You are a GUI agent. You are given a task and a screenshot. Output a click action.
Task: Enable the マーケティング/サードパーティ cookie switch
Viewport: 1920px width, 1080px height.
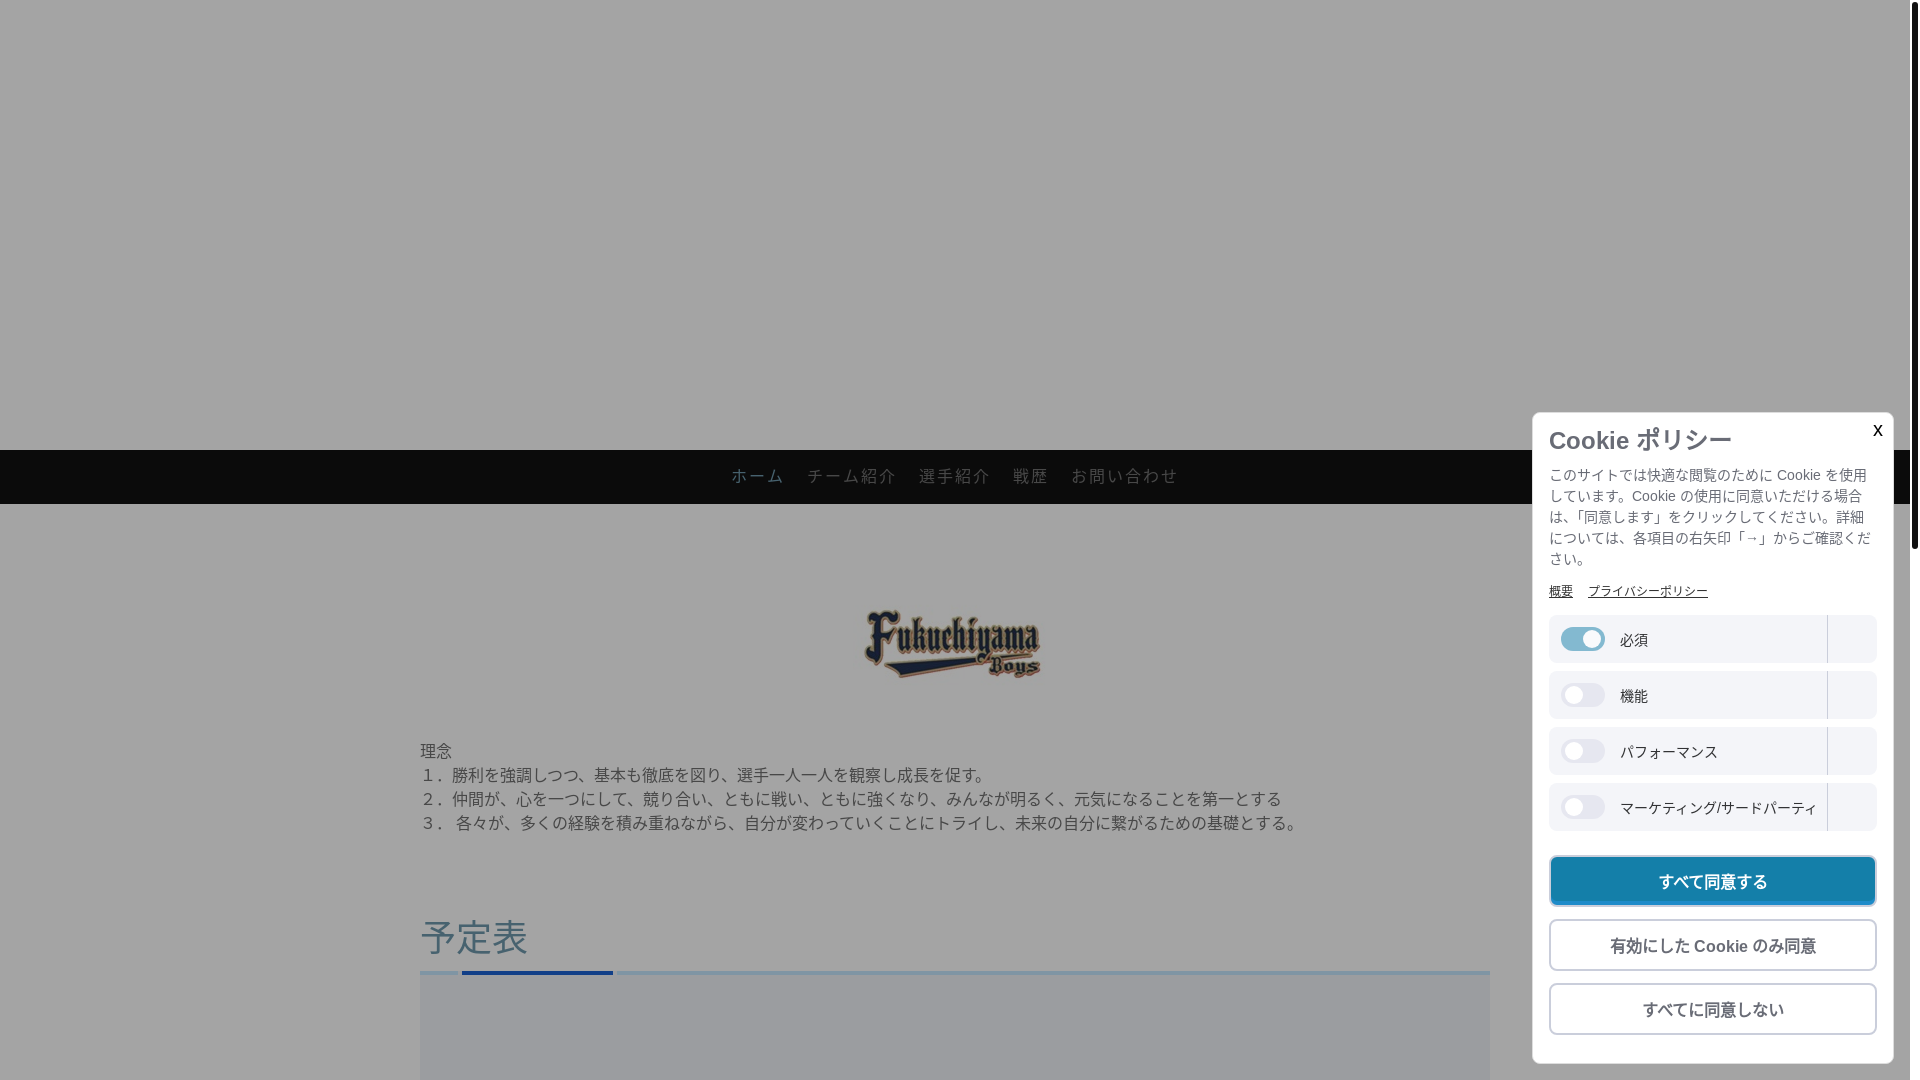1582,807
